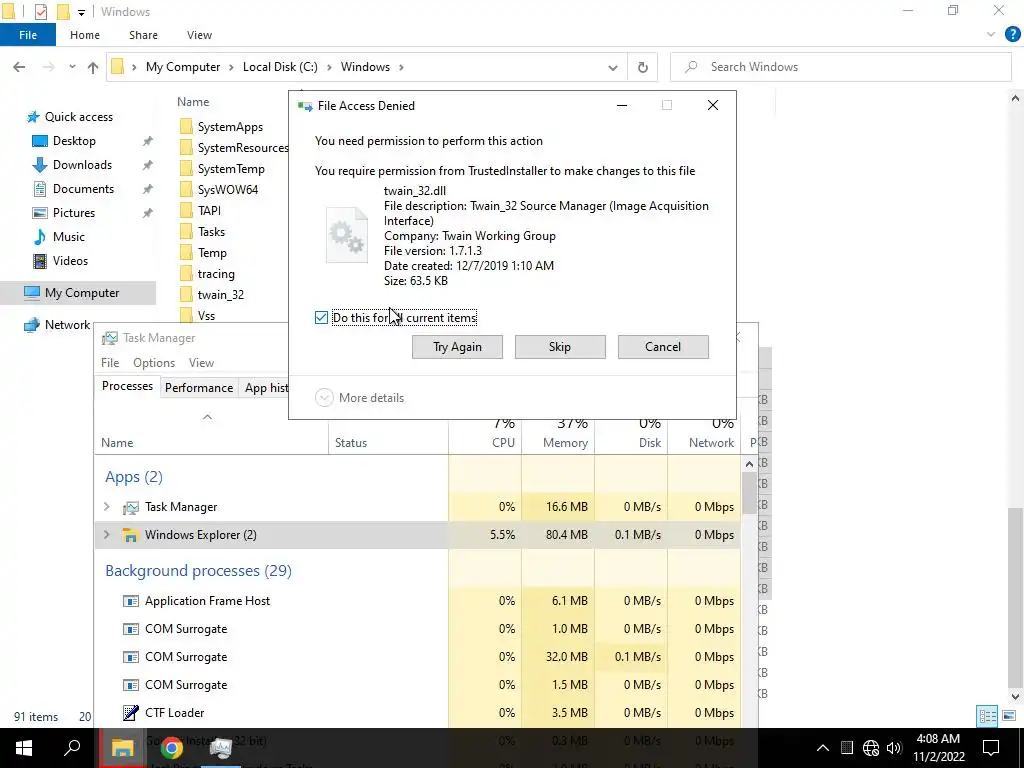Screen dimensions: 1024x768
Task: Open Task Manager's Options menu
Action: tap(154, 363)
